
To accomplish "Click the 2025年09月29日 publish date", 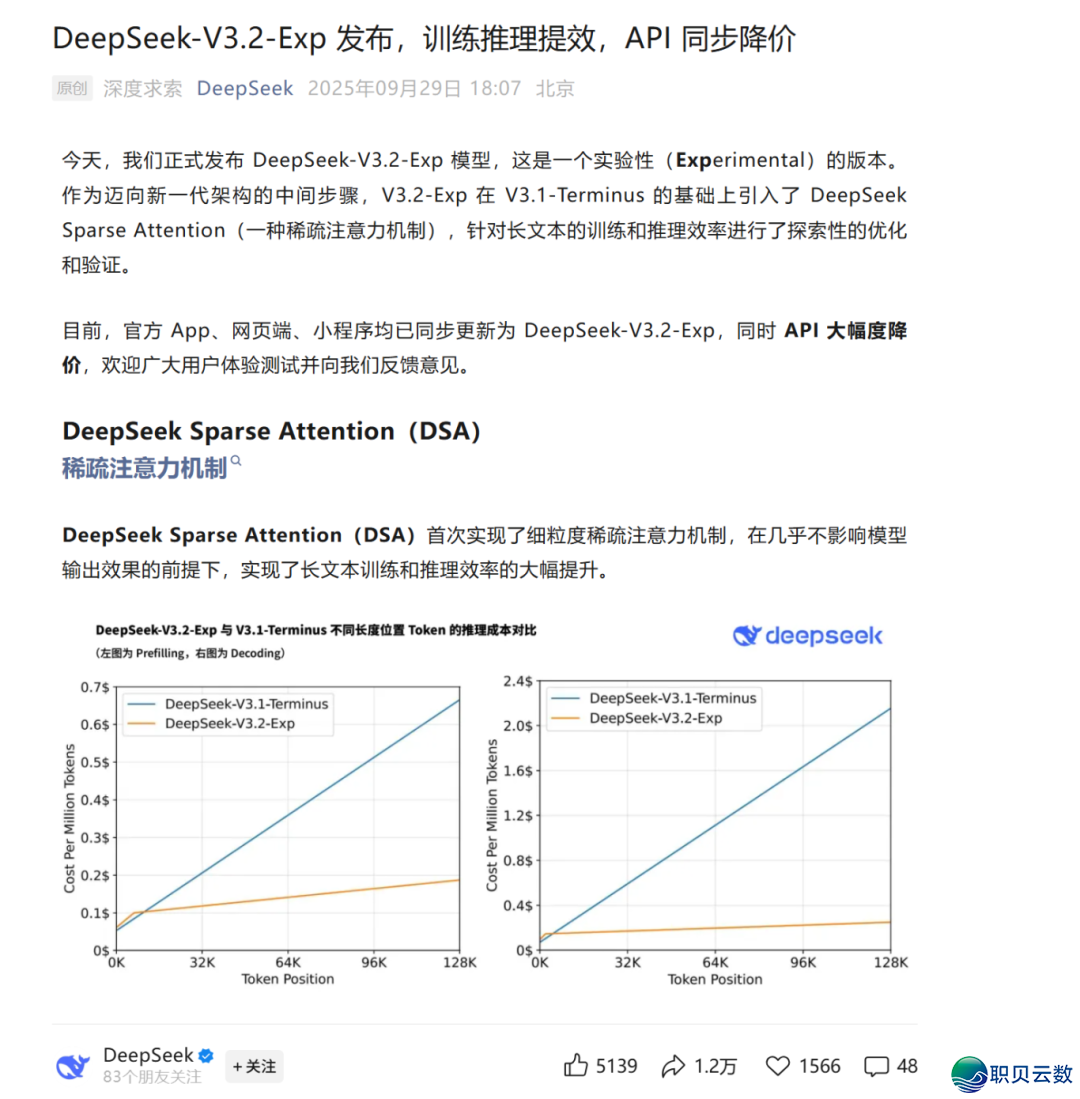I will click(384, 88).
